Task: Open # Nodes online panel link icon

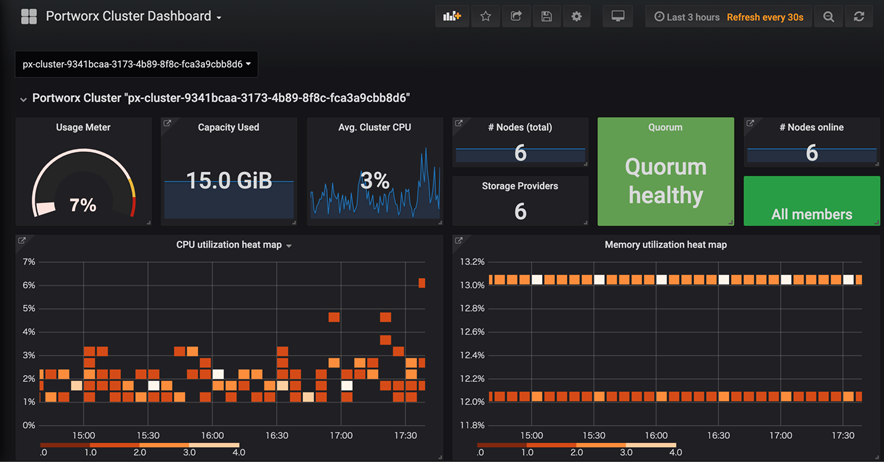Action: [x=750, y=124]
